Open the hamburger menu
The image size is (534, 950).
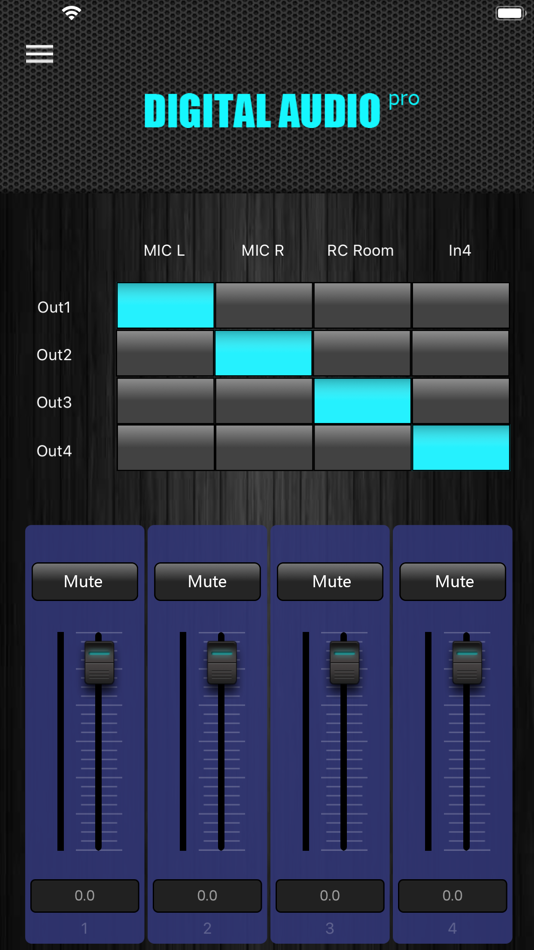[39, 54]
